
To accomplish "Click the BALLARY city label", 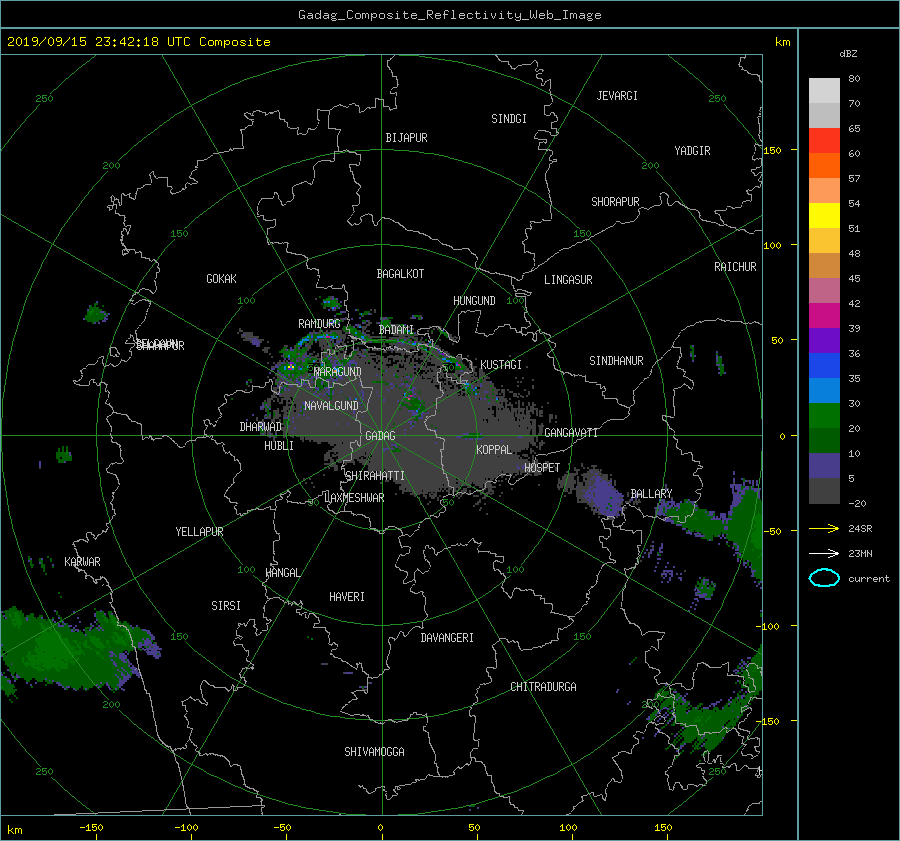I will pyautogui.click(x=651, y=494).
